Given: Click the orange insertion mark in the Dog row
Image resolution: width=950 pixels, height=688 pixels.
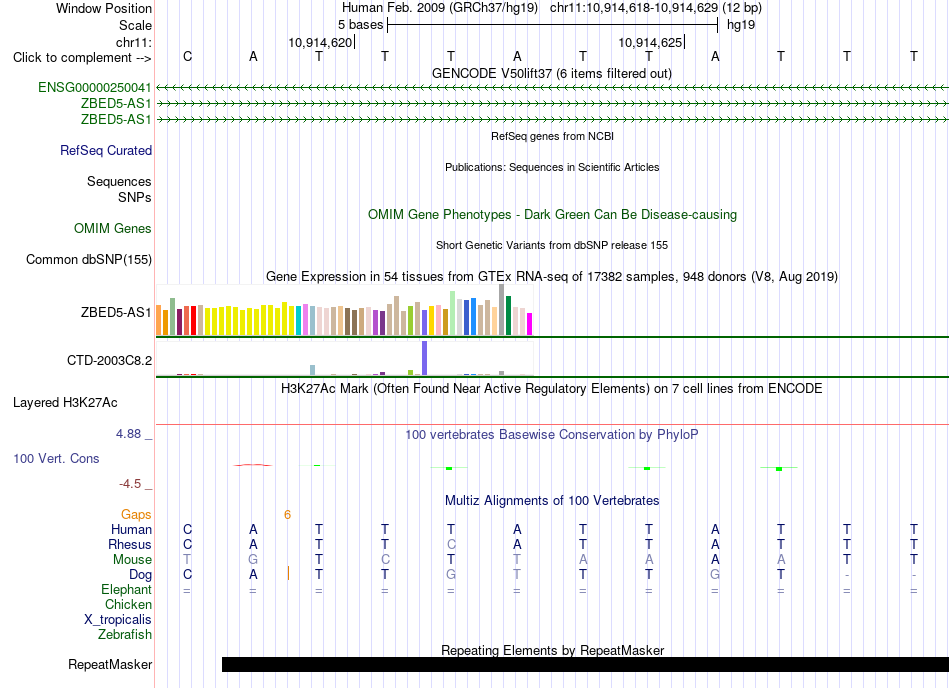Looking at the screenshot, I should pyautogui.click(x=288, y=573).
